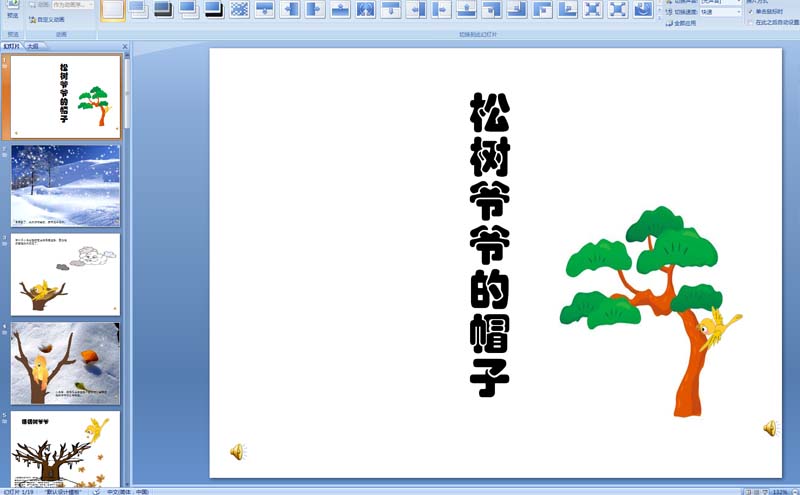Click the zoom percentage in the status bar
The image size is (800, 495).
pos(780,492)
